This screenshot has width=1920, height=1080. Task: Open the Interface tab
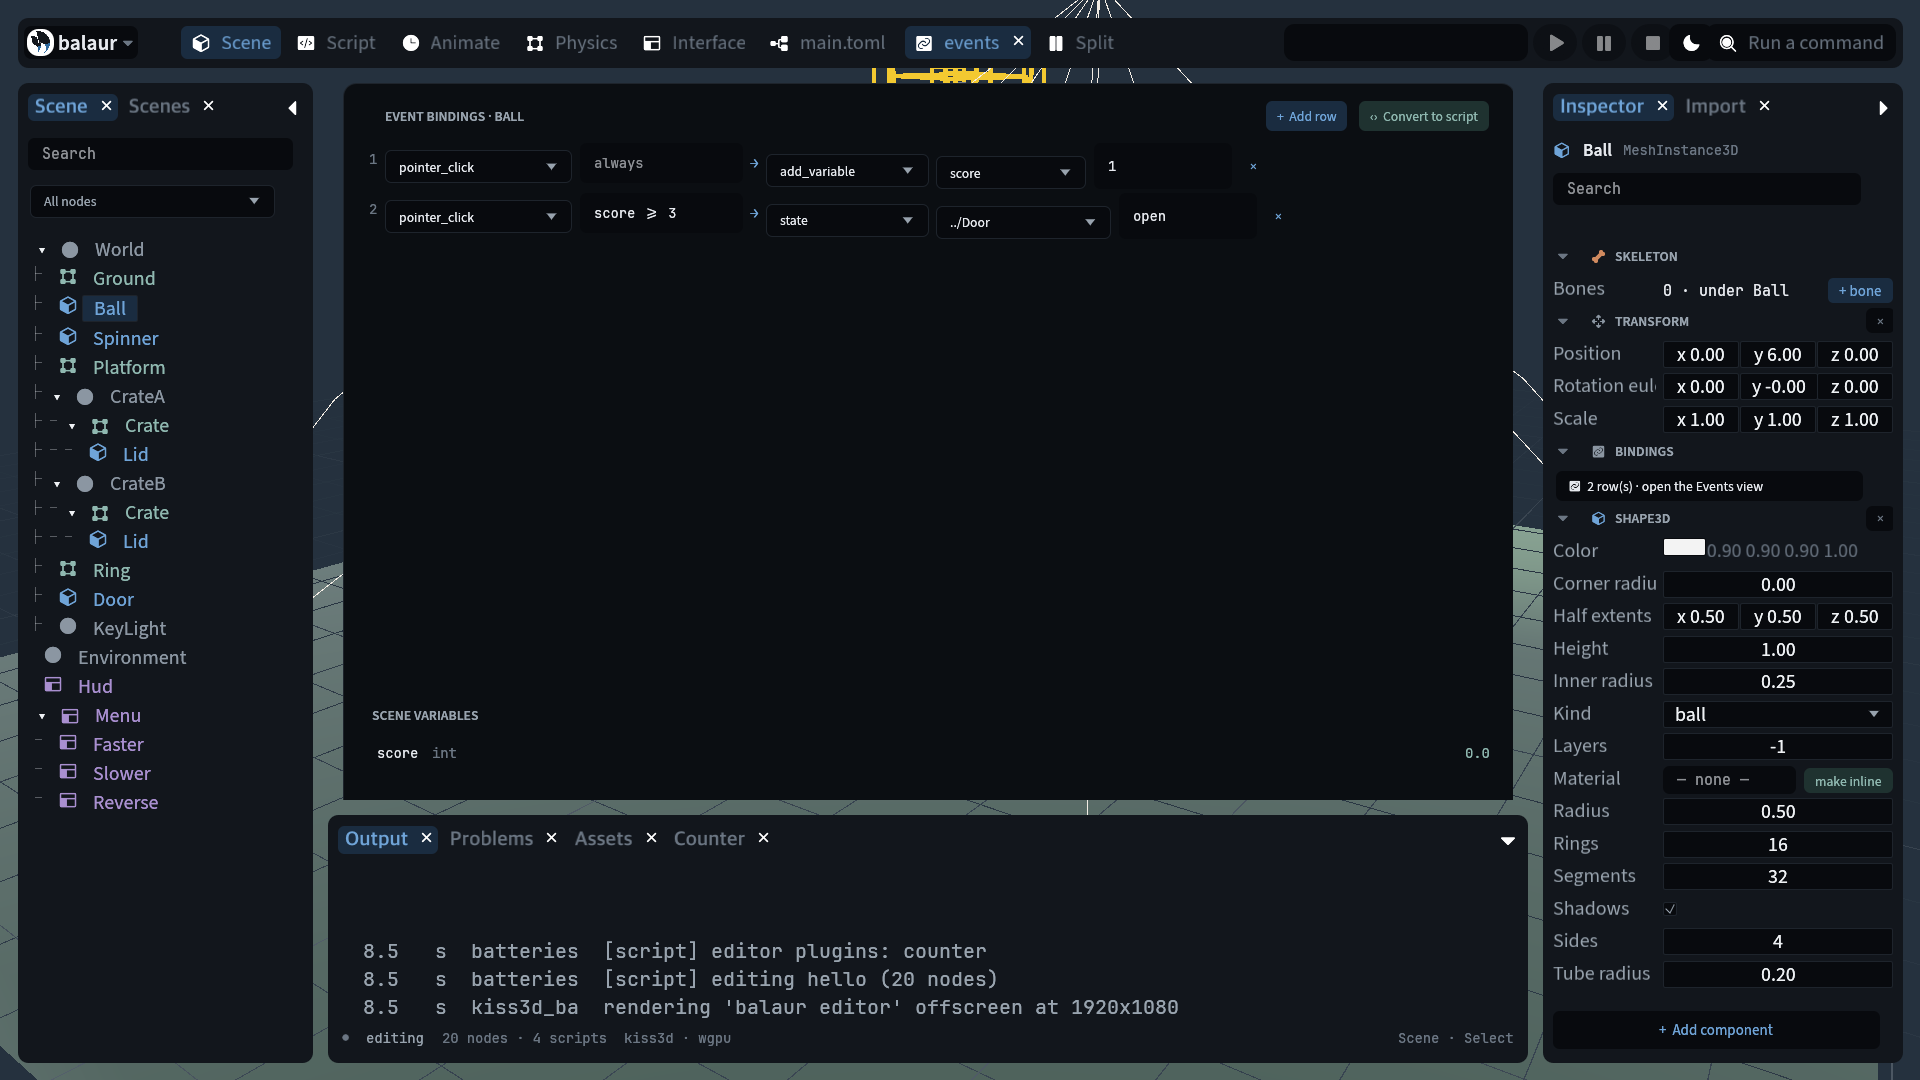[x=694, y=43]
